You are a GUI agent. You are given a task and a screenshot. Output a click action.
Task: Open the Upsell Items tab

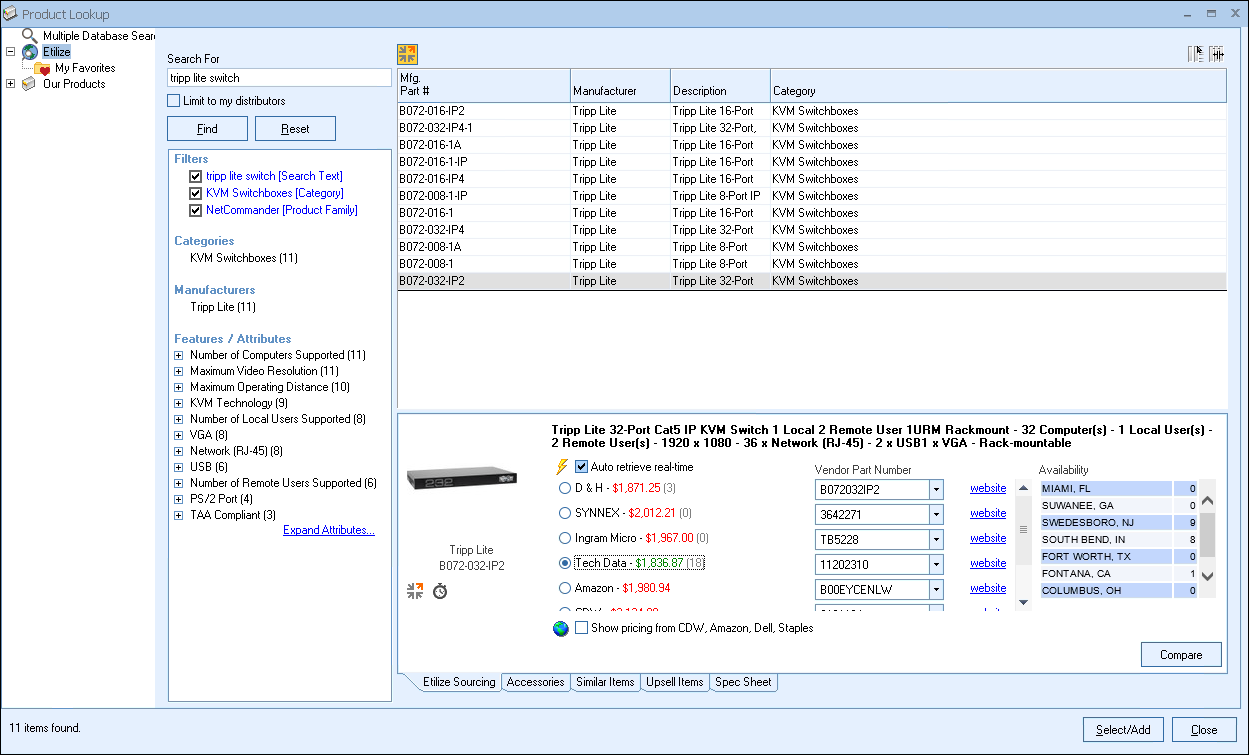pos(675,682)
